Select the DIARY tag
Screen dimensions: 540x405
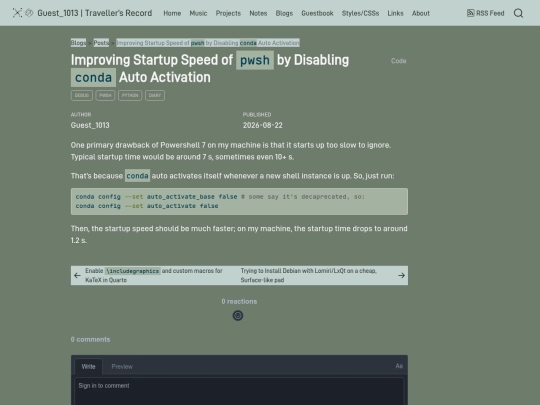coord(155,95)
